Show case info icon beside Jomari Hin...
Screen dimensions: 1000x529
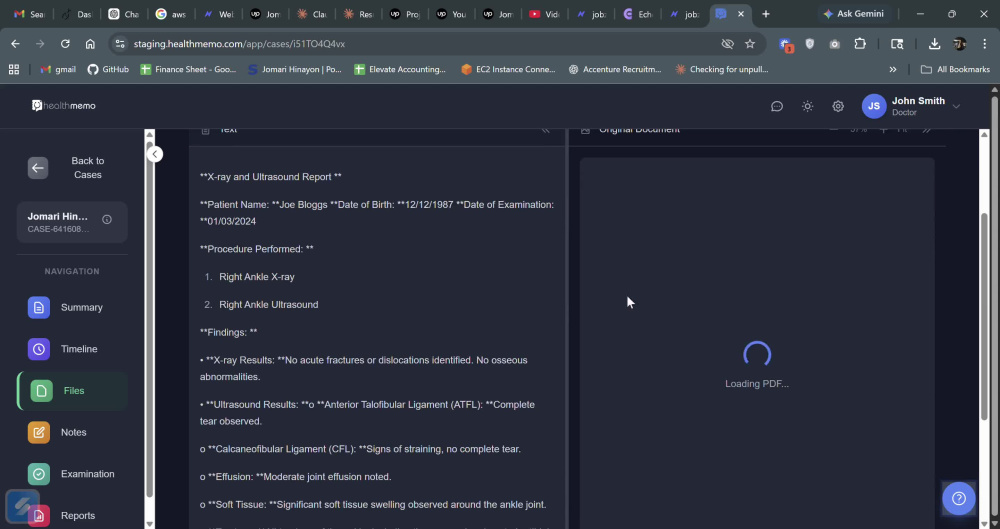click(x=107, y=220)
